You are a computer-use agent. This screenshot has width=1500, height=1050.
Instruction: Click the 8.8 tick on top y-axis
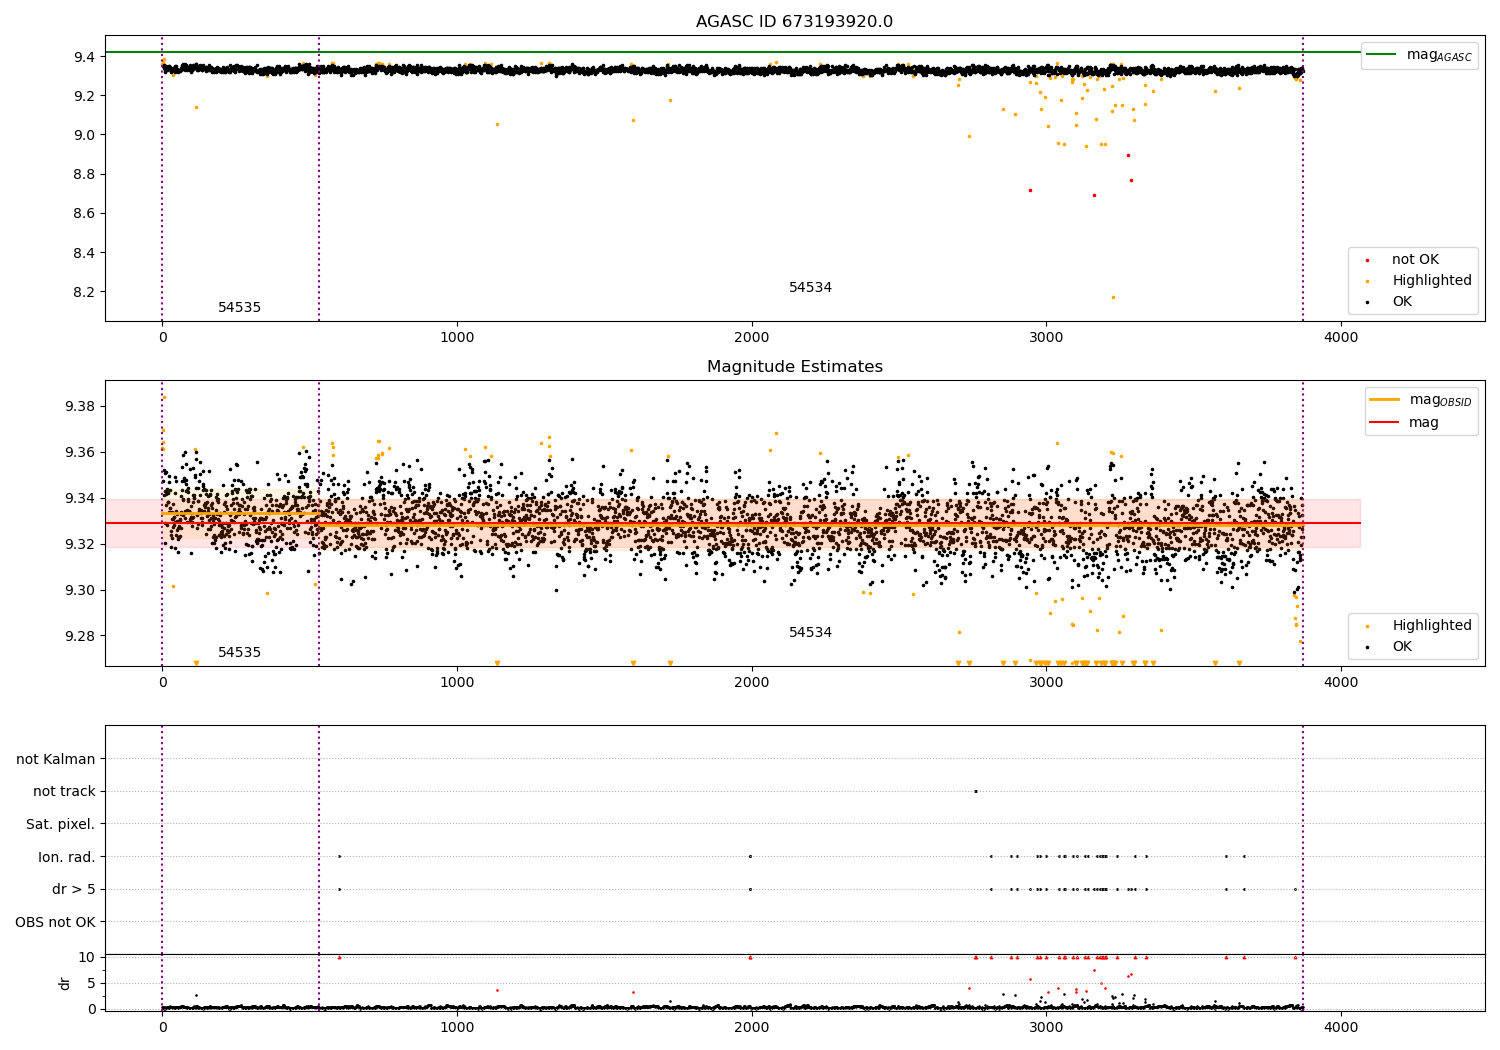click(86, 174)
